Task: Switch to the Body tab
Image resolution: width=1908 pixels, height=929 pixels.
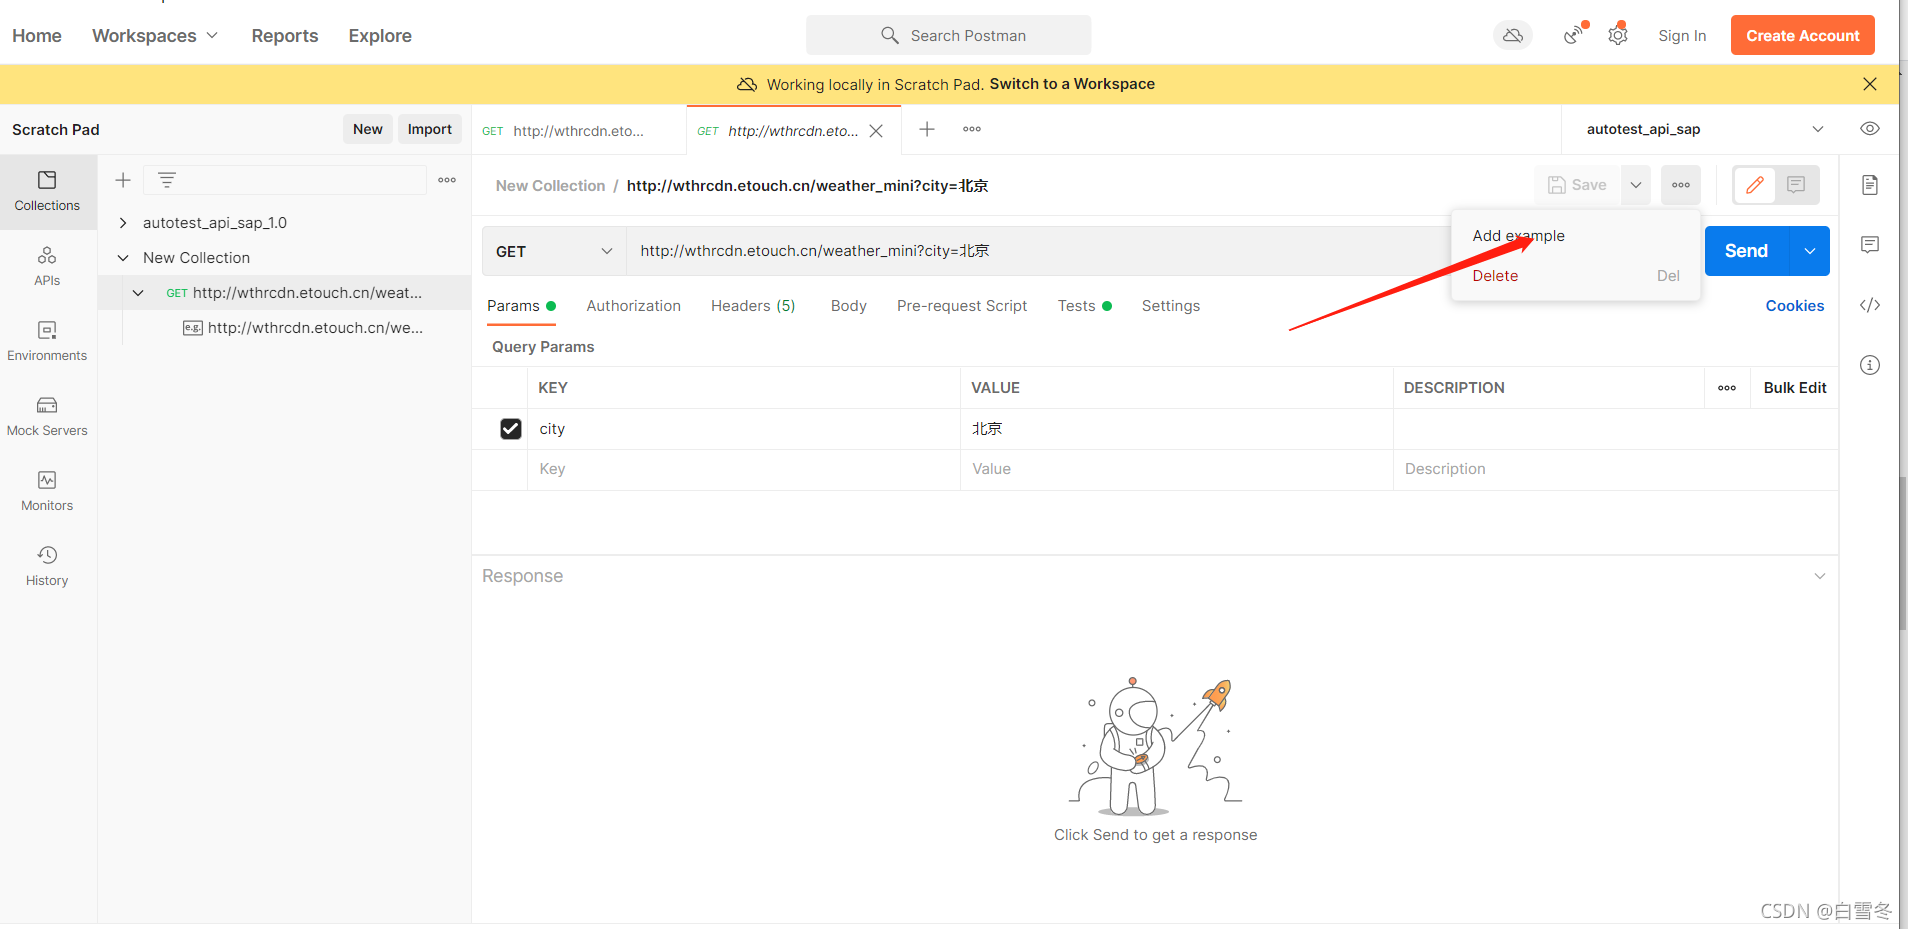Action: (x=848, y=306)
